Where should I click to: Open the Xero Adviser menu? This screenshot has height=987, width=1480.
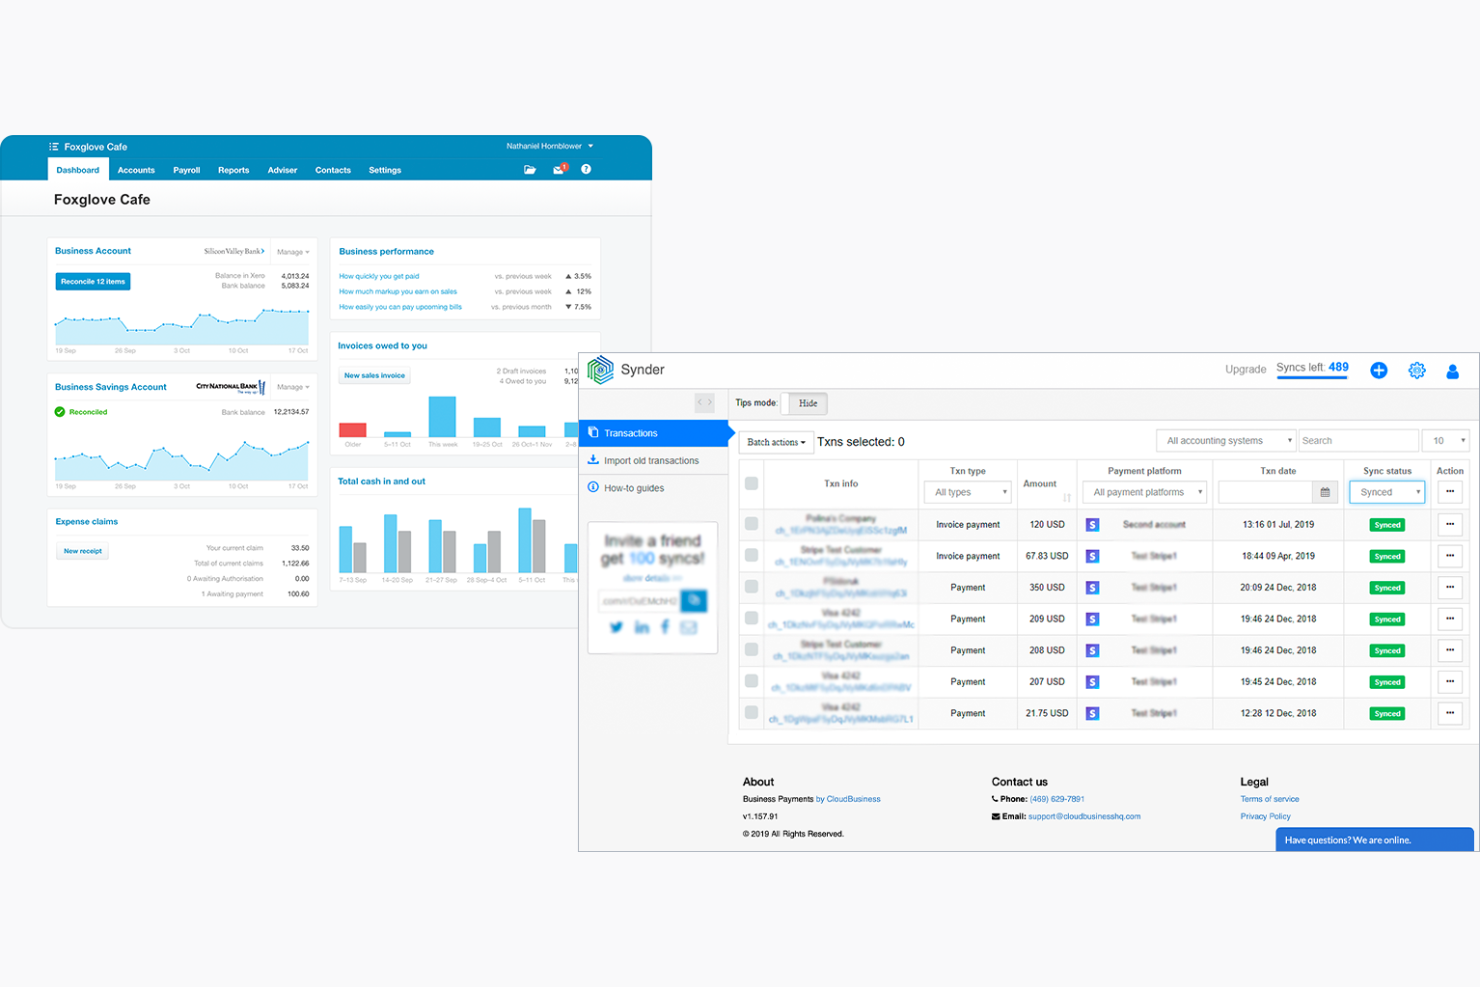pyautogui.click(x=282, y=170)
